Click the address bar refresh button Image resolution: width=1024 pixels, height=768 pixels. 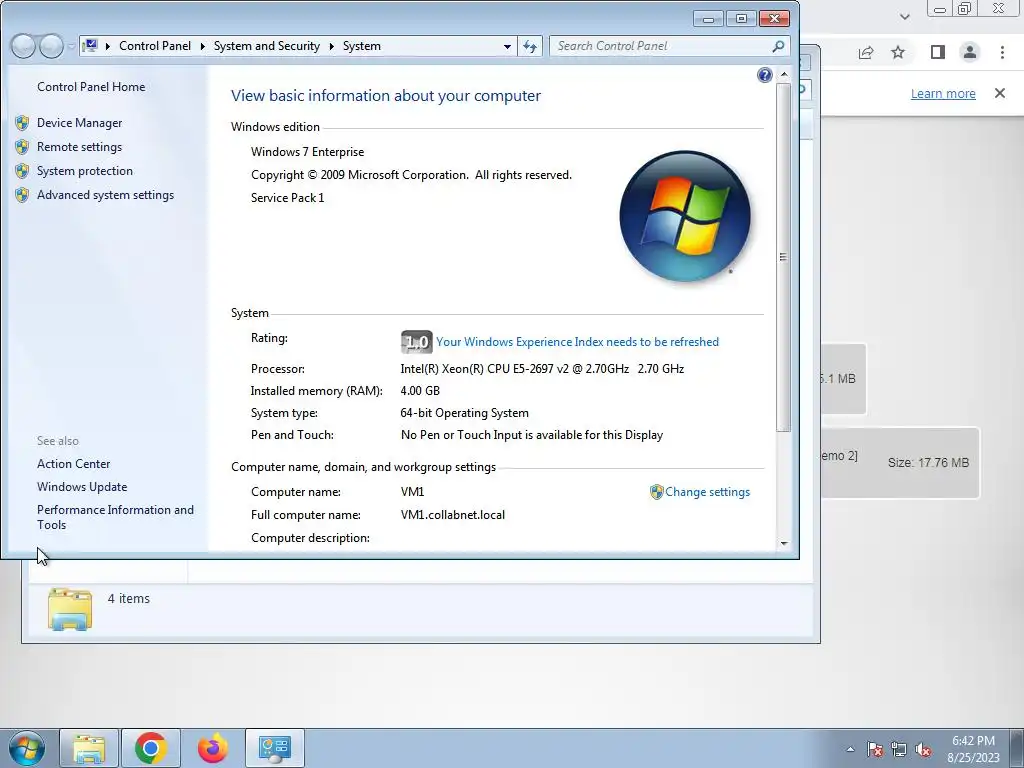click(x=530, y=46)
